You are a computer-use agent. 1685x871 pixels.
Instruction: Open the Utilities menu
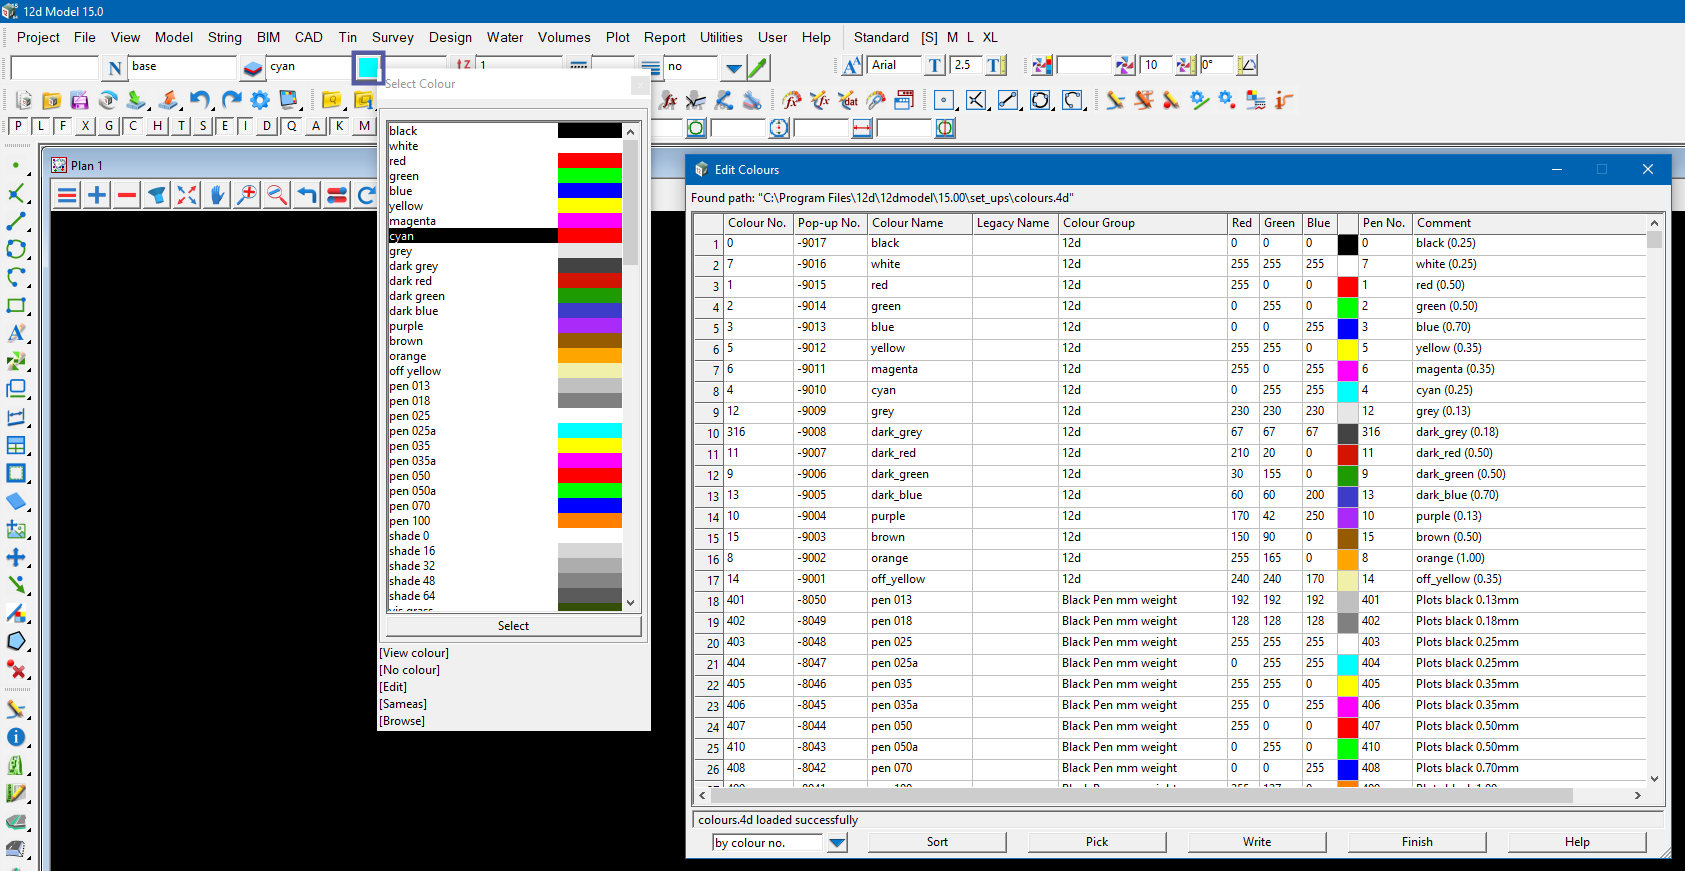click(x=720, y=37)
